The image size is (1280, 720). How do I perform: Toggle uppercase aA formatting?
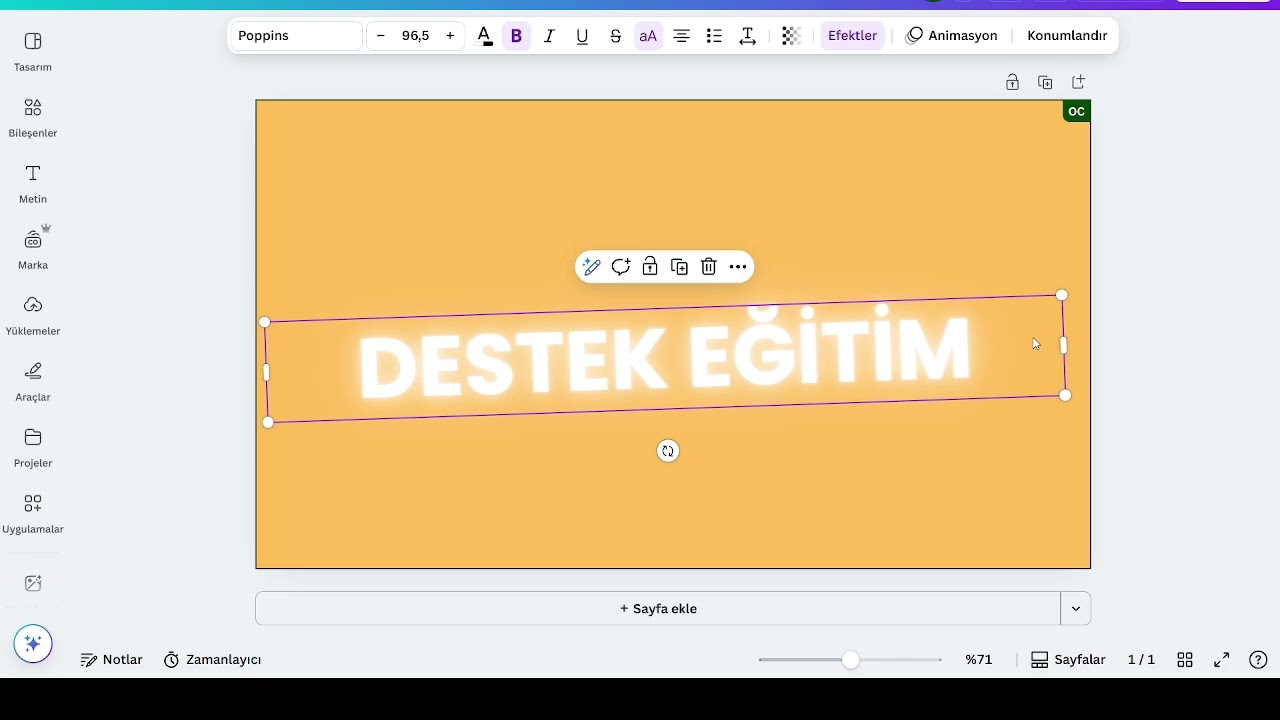point(648,36)
